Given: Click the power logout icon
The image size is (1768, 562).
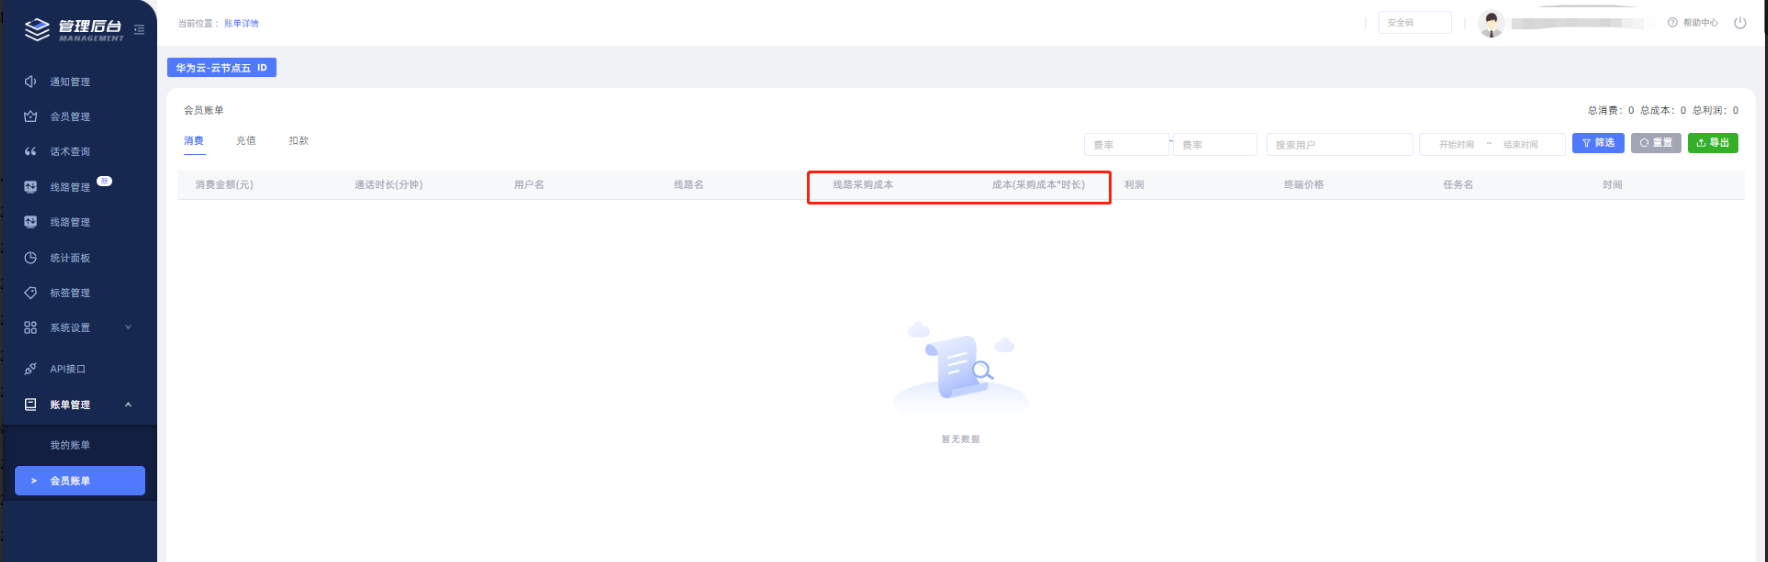Looking at the screenshot, I should 1740,23.
